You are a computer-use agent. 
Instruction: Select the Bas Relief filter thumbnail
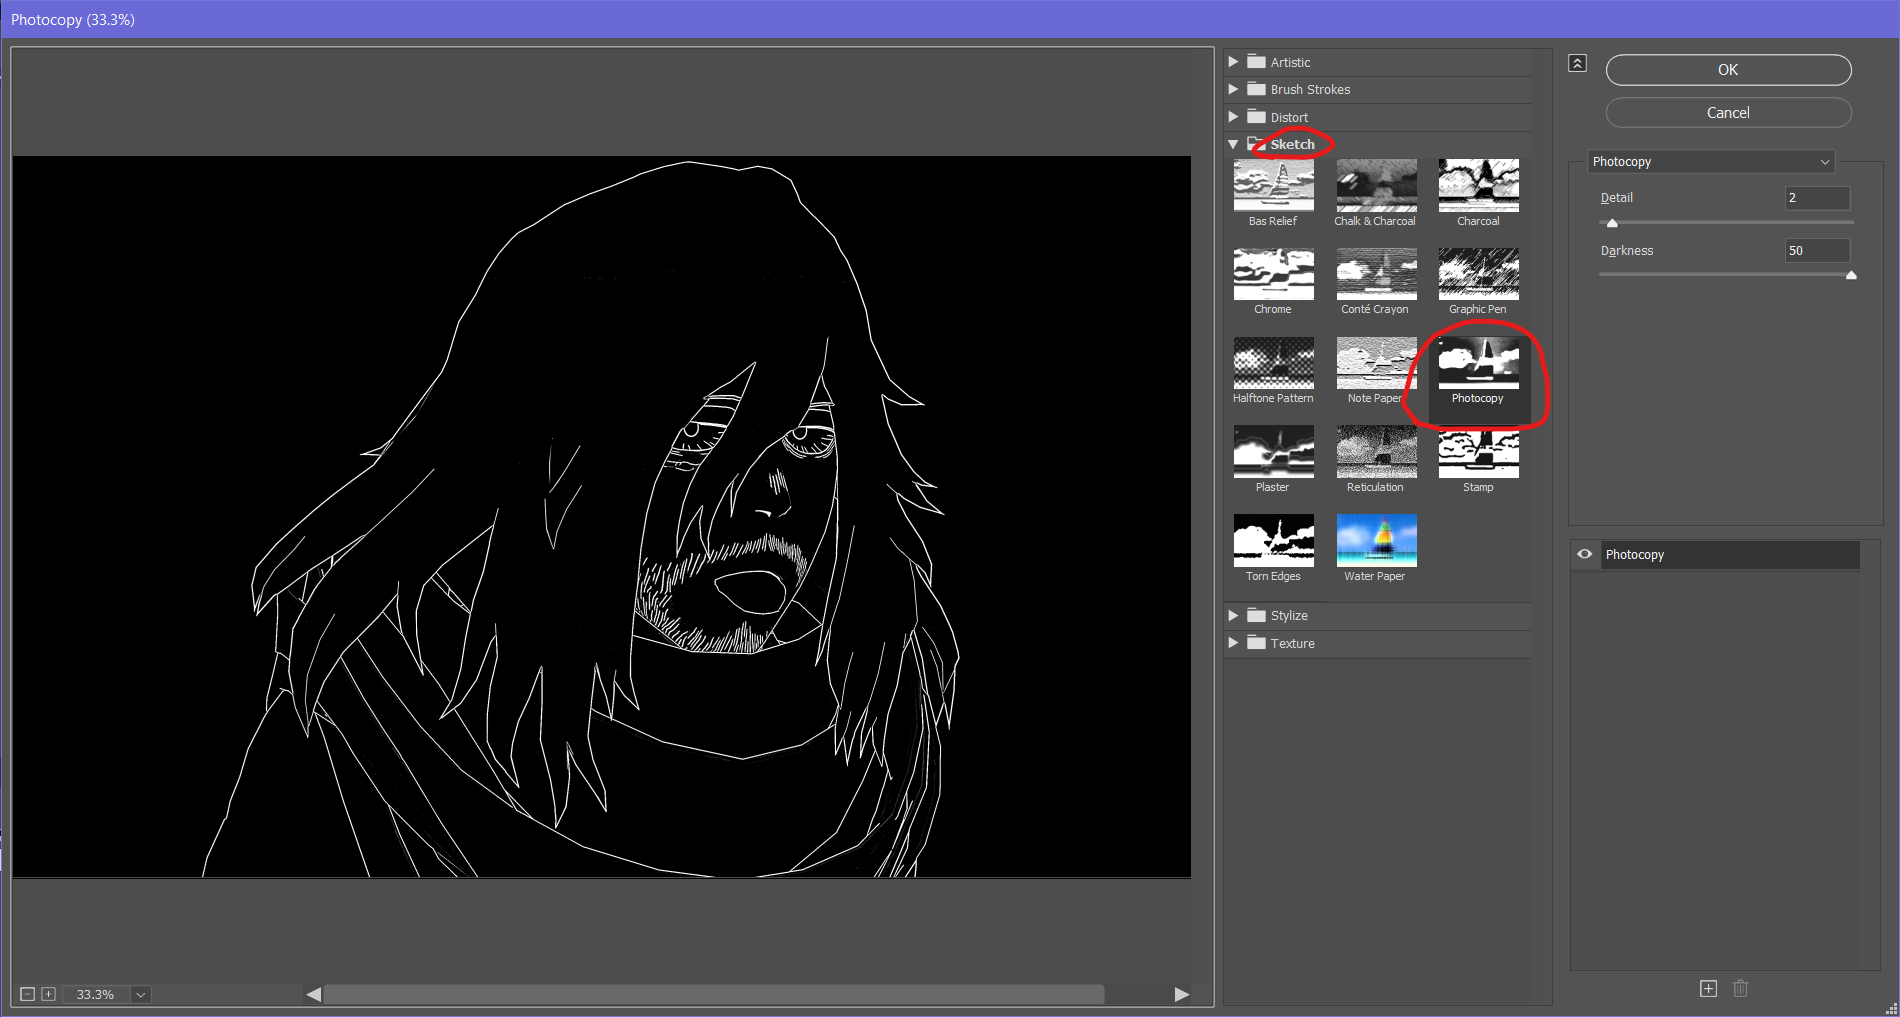(1273, 185)
